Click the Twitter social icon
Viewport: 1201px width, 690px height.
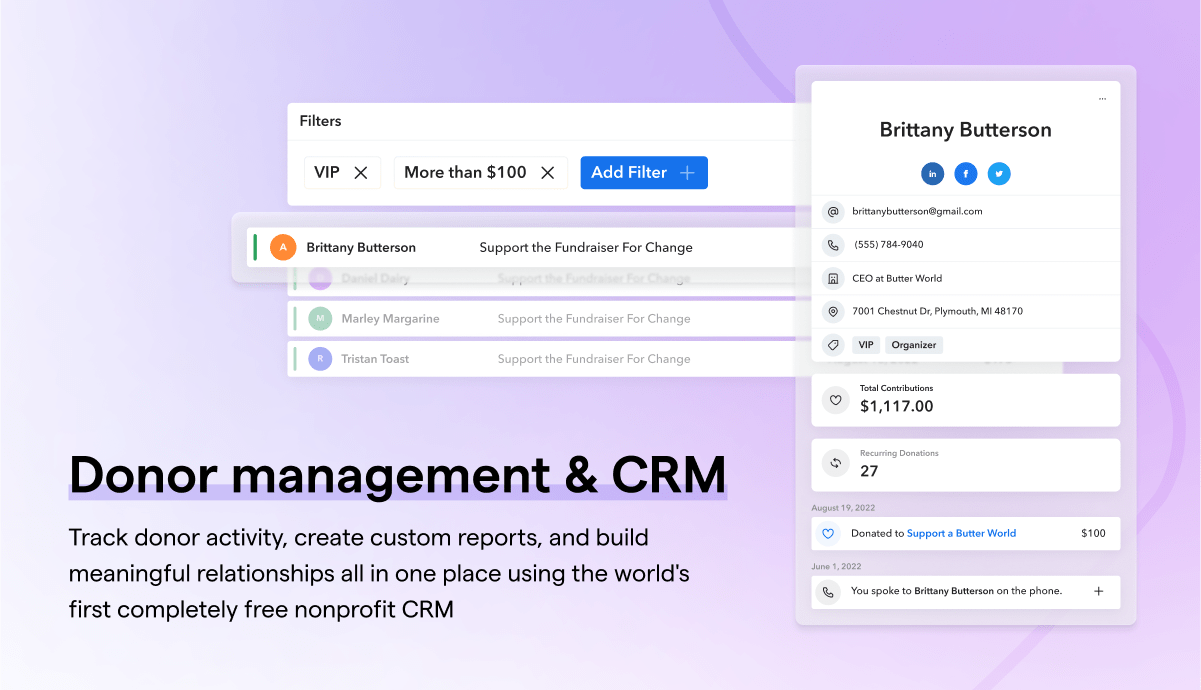[999, 174]
